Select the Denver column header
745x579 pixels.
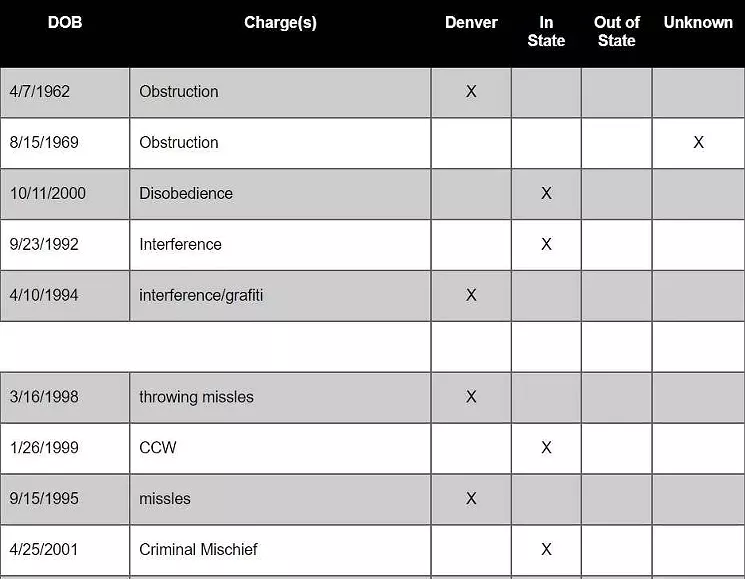471,22
